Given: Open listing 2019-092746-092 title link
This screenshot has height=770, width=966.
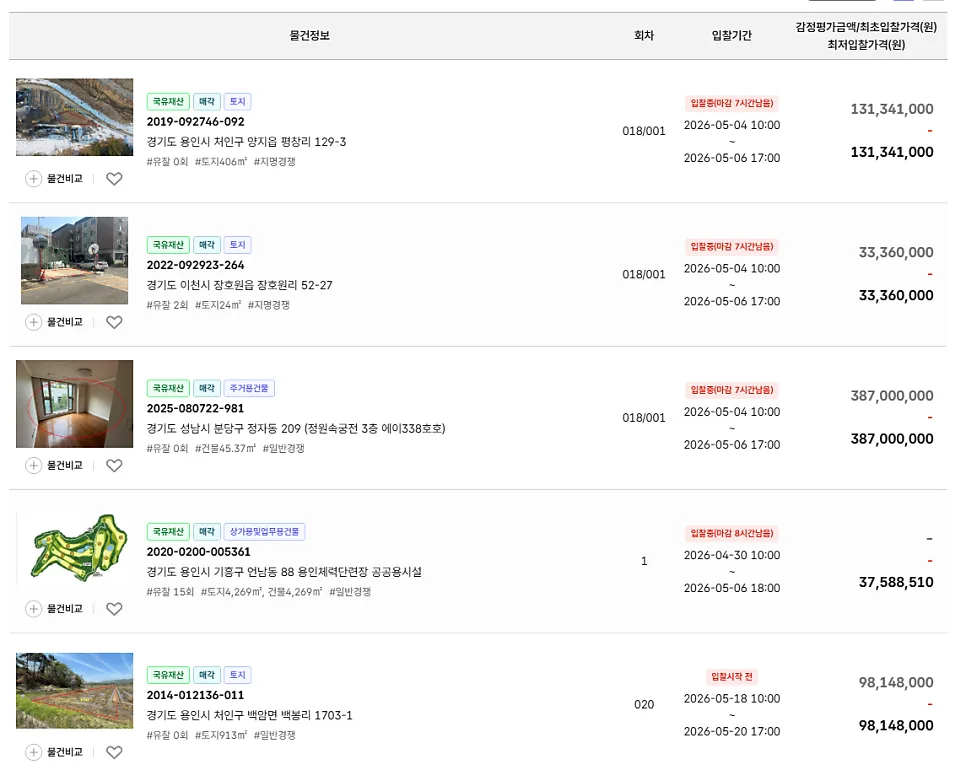Looking at the screenshot, I should (195, 122).
